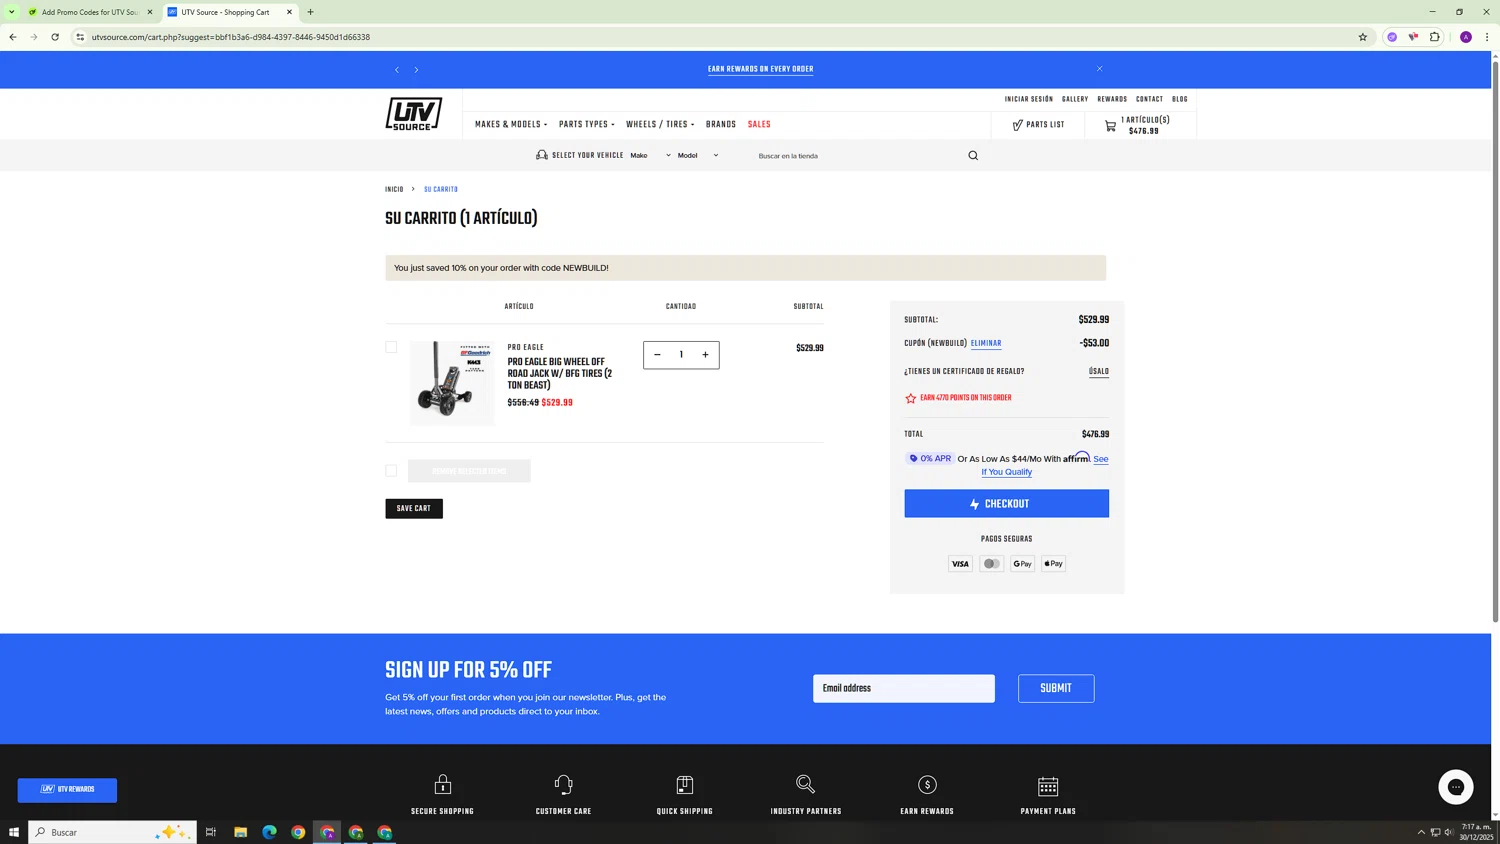The width and height of the screenshot is (1500, 844).
Task: Open a new browser tab
Action: (x=310, y=12)
